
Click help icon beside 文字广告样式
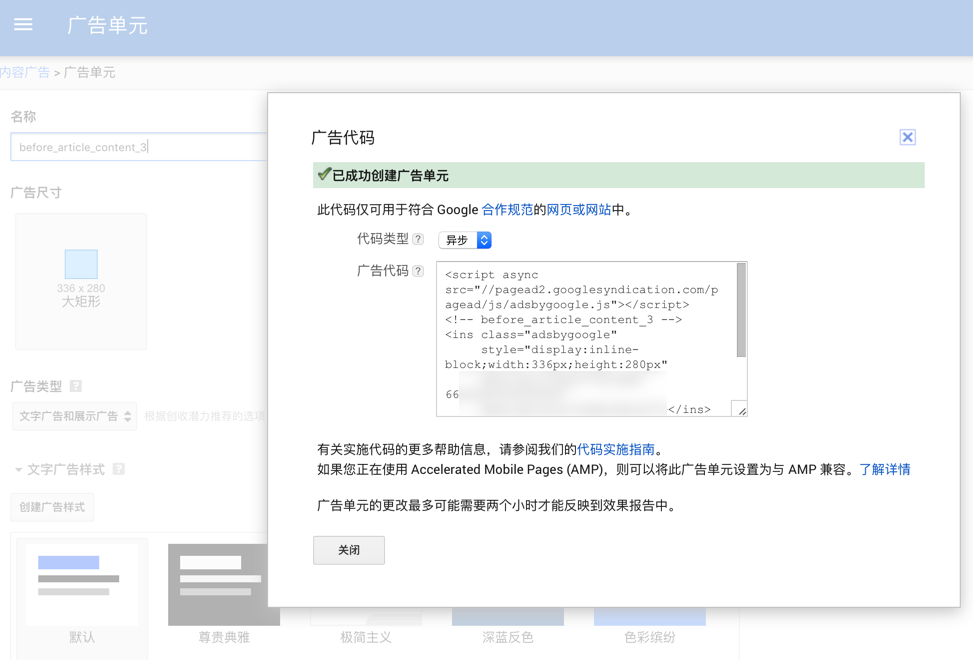pos(119,469)
